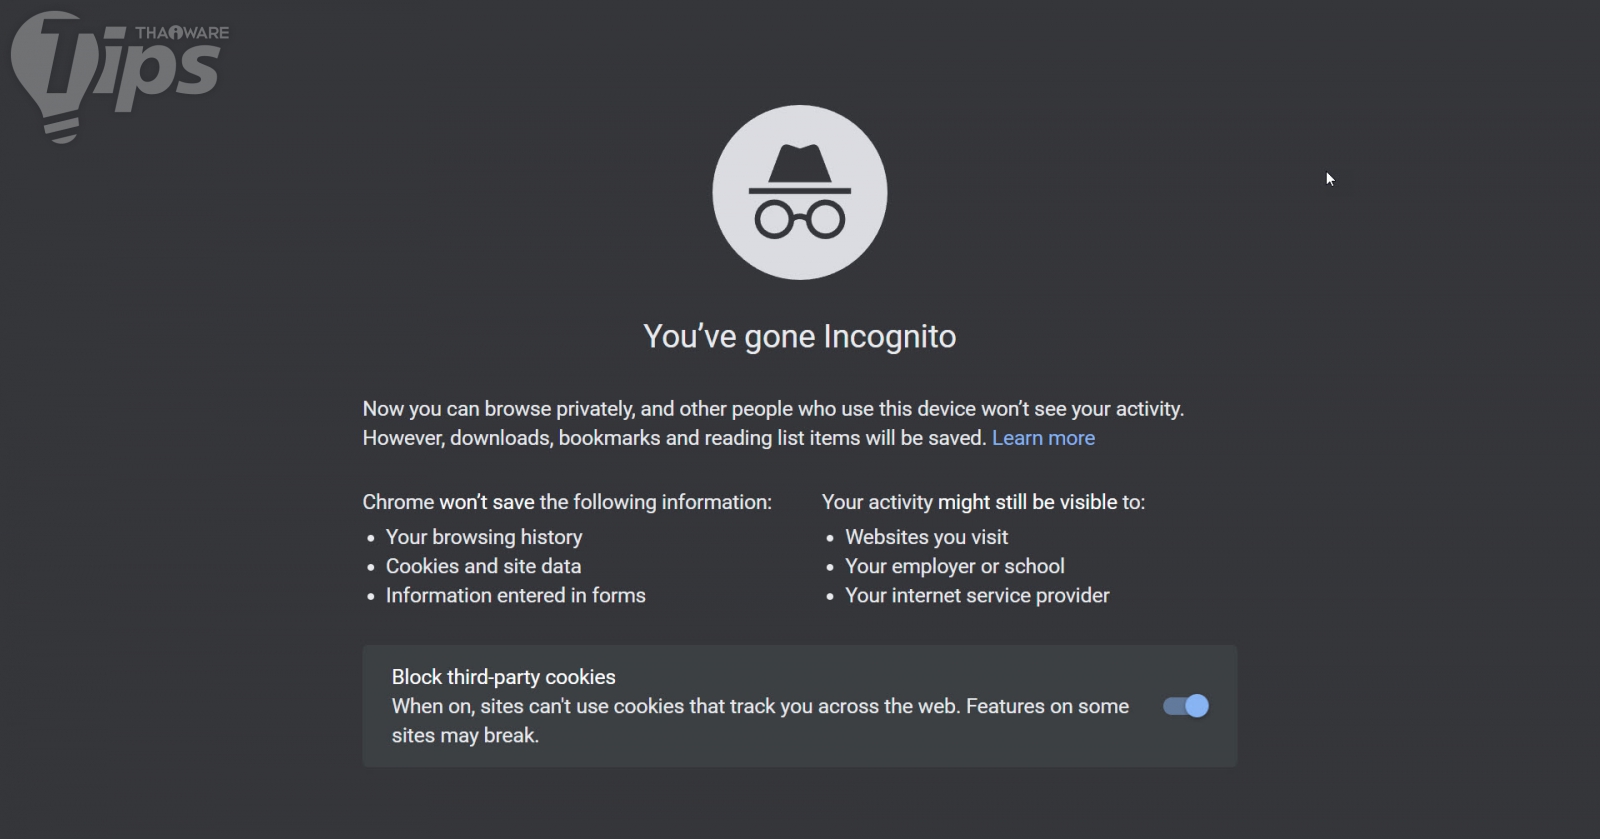Click the "Your activity might still be visible to" heading

[983, 502]
